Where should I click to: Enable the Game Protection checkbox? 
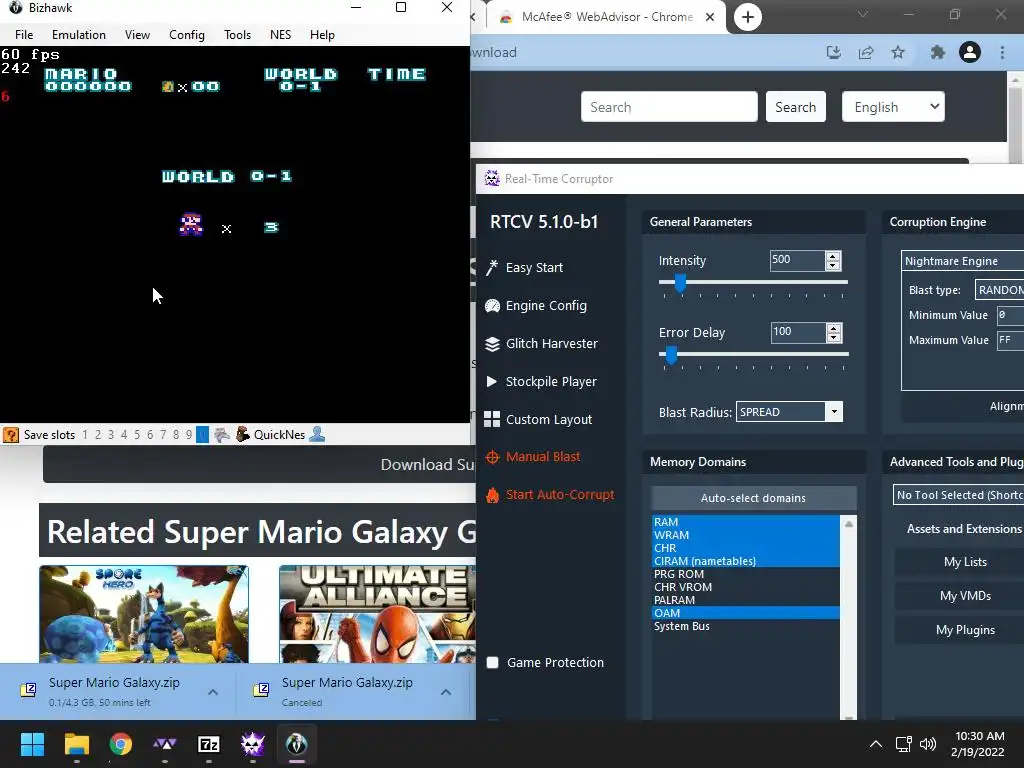point(492,663)
